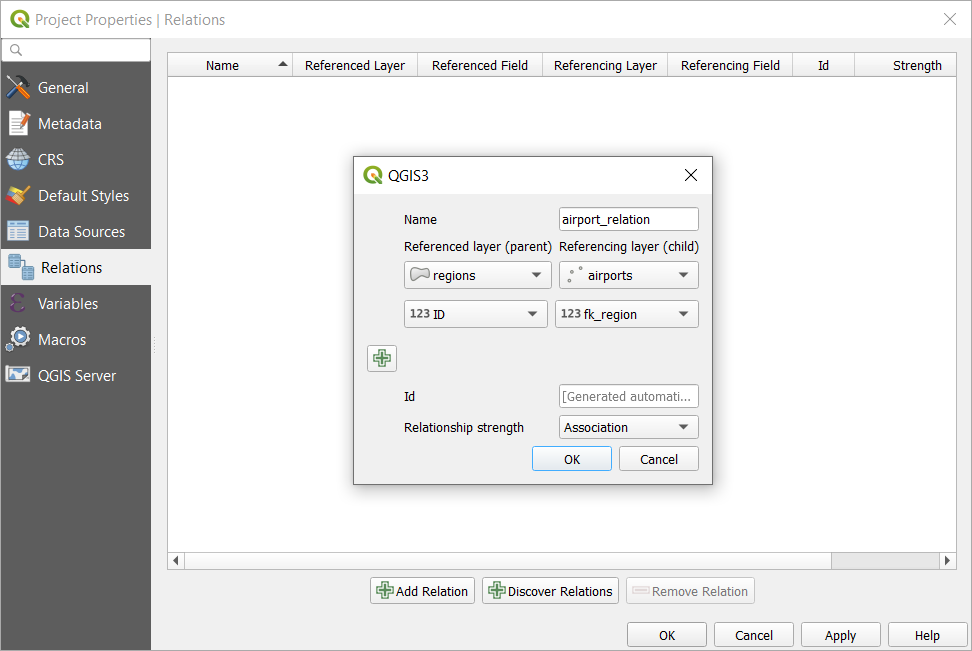
Task: Open the General settings page
Action: 63,88
